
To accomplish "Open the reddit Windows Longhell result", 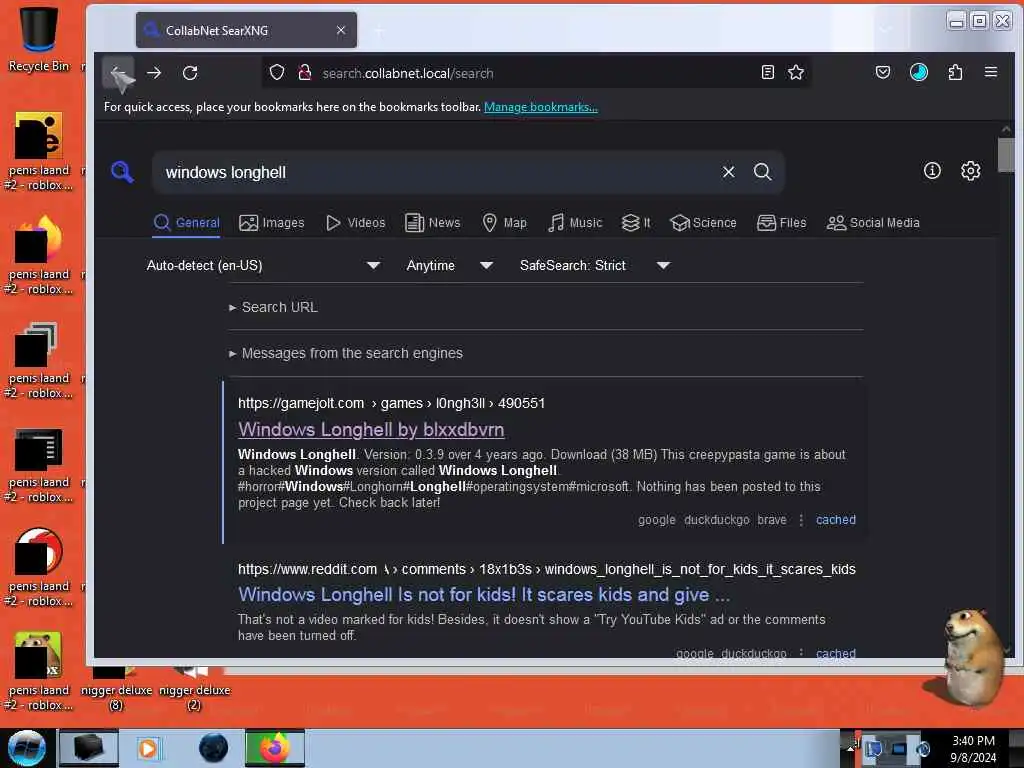I will (x=484, y=595).
